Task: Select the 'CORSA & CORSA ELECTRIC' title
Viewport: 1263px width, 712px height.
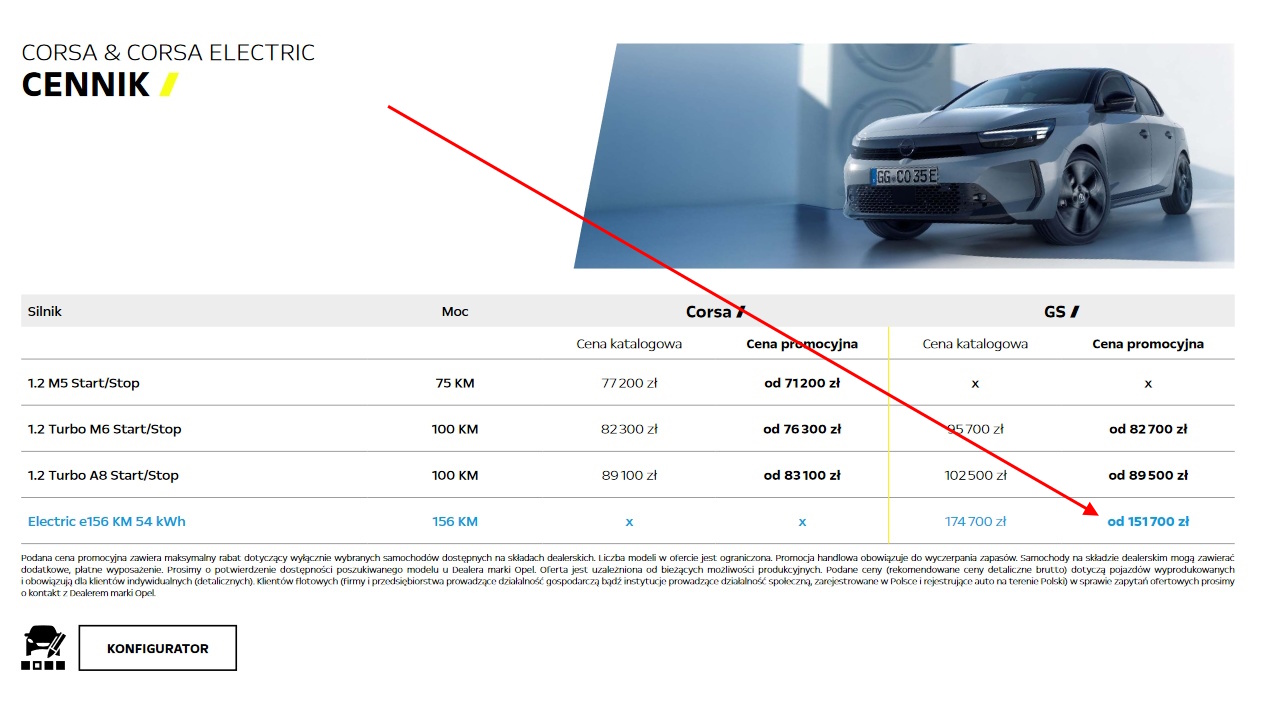Action: (x=168, y=52)
